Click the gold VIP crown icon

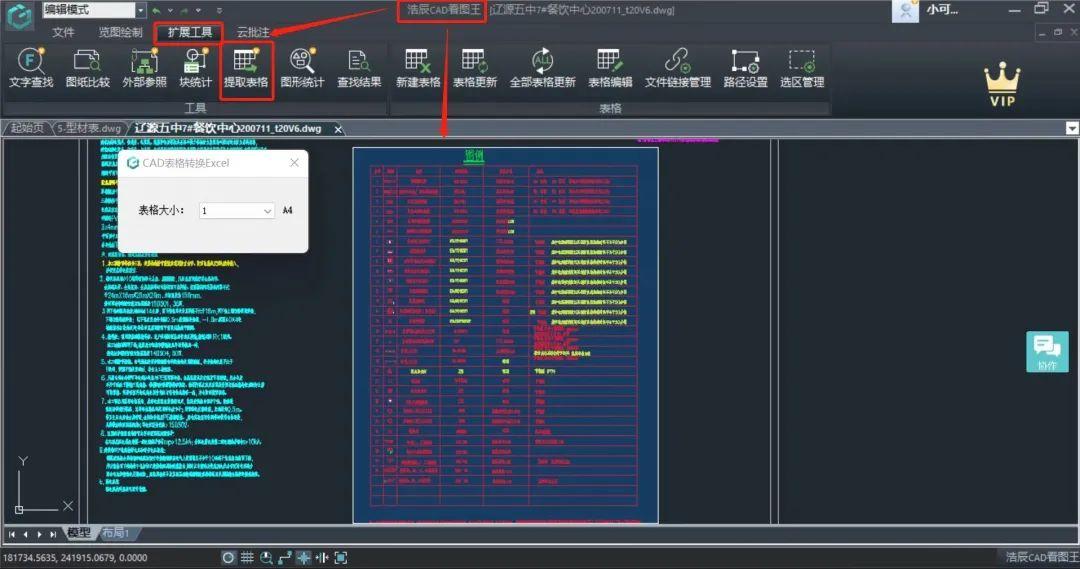(1002, 84)
